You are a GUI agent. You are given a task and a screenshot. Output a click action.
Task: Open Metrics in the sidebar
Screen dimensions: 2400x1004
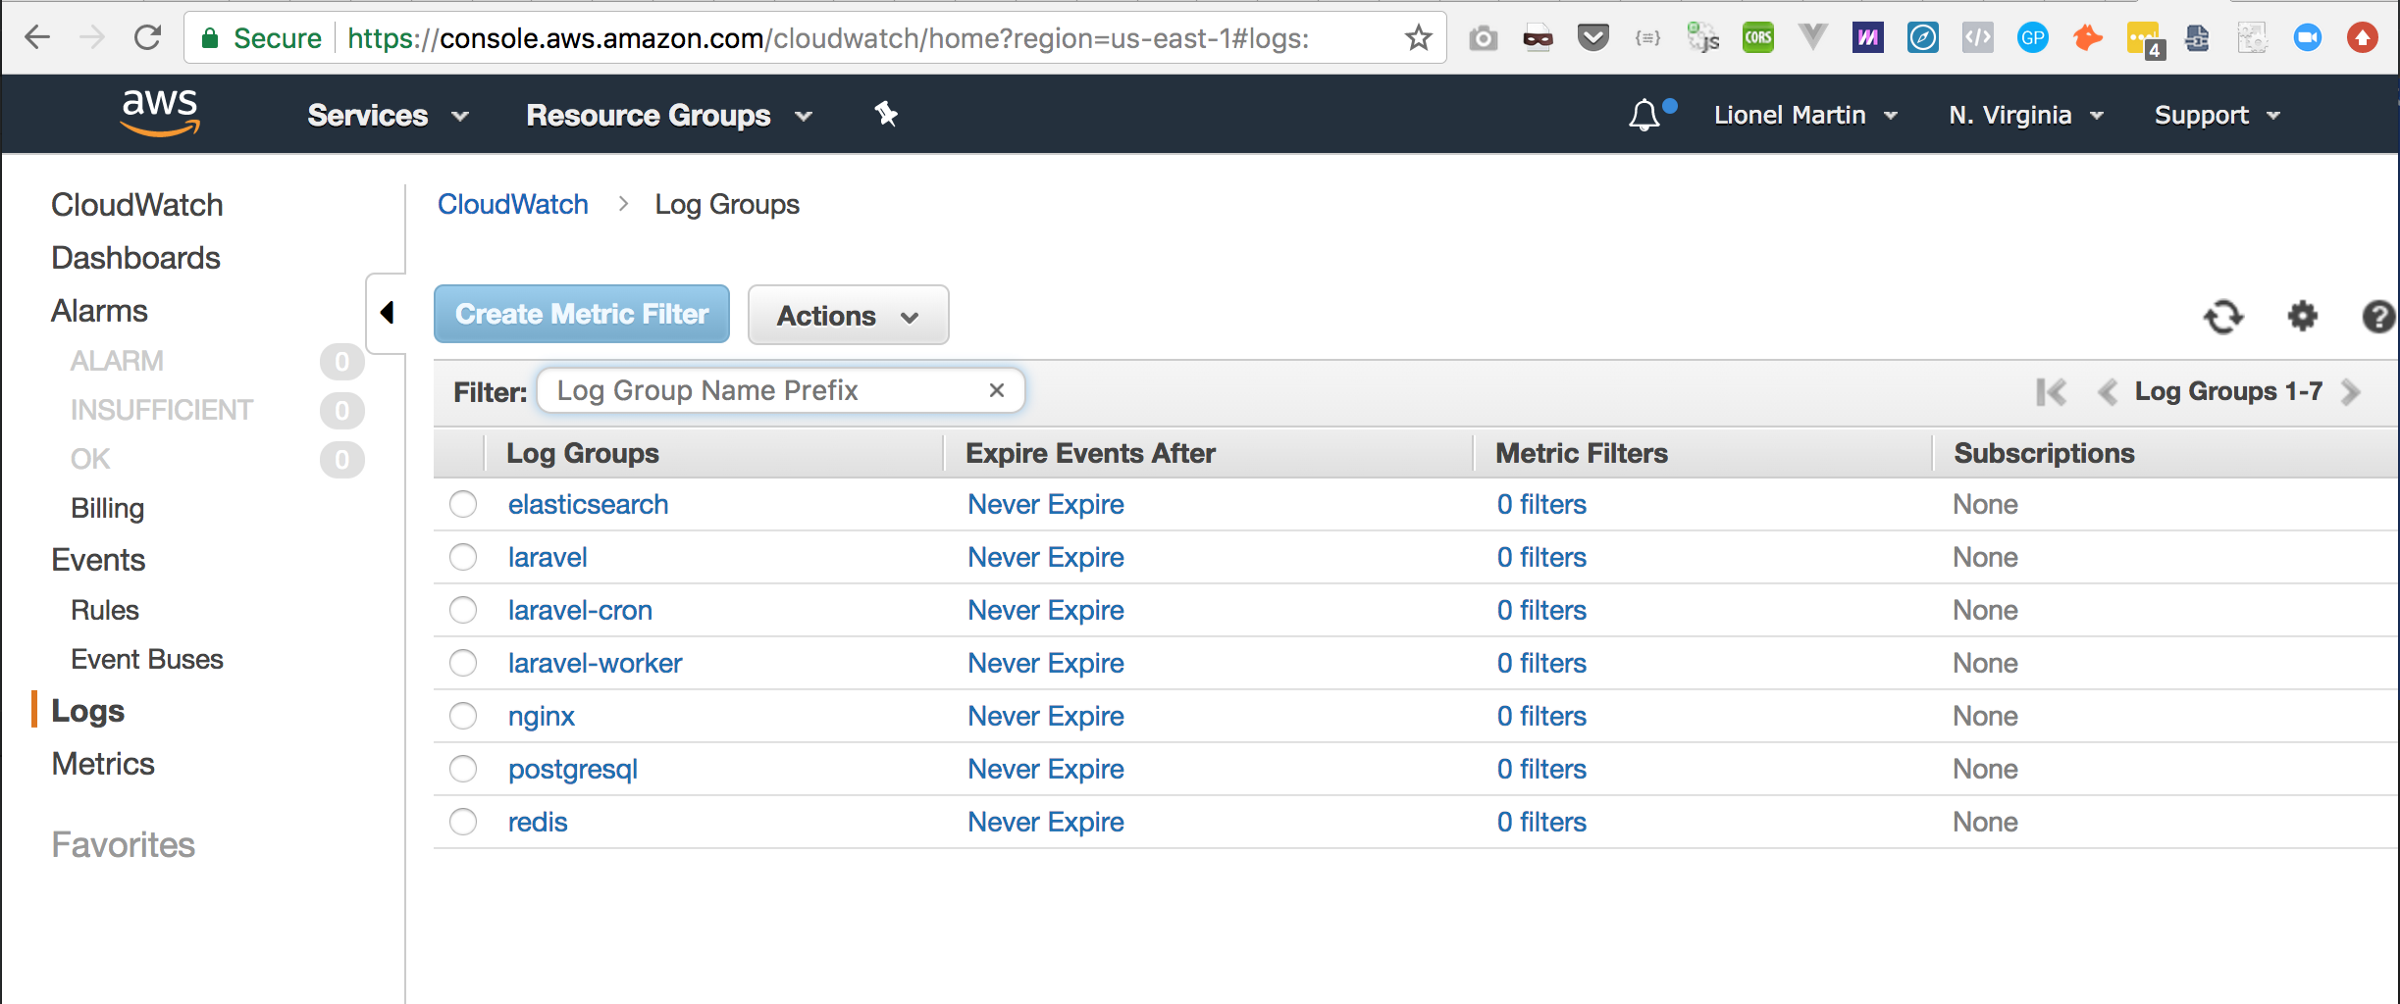(x=103, y=764)
